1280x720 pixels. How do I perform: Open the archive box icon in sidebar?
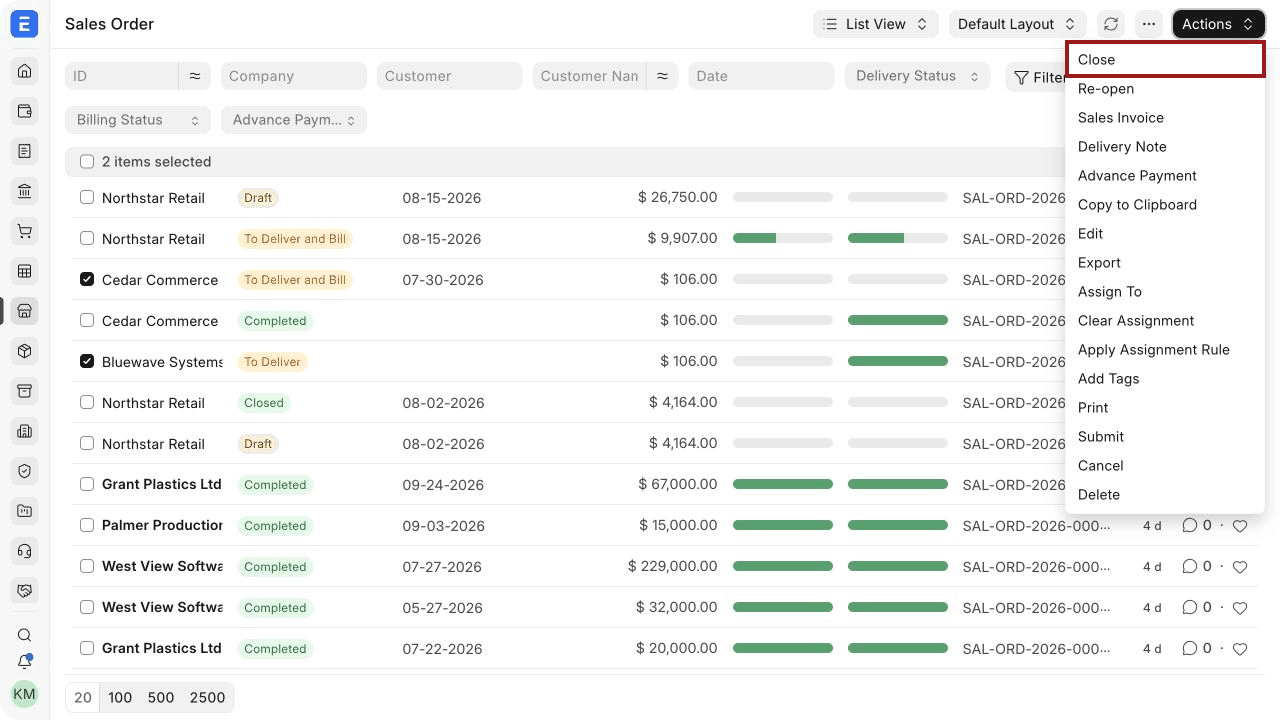click(25, 390)
